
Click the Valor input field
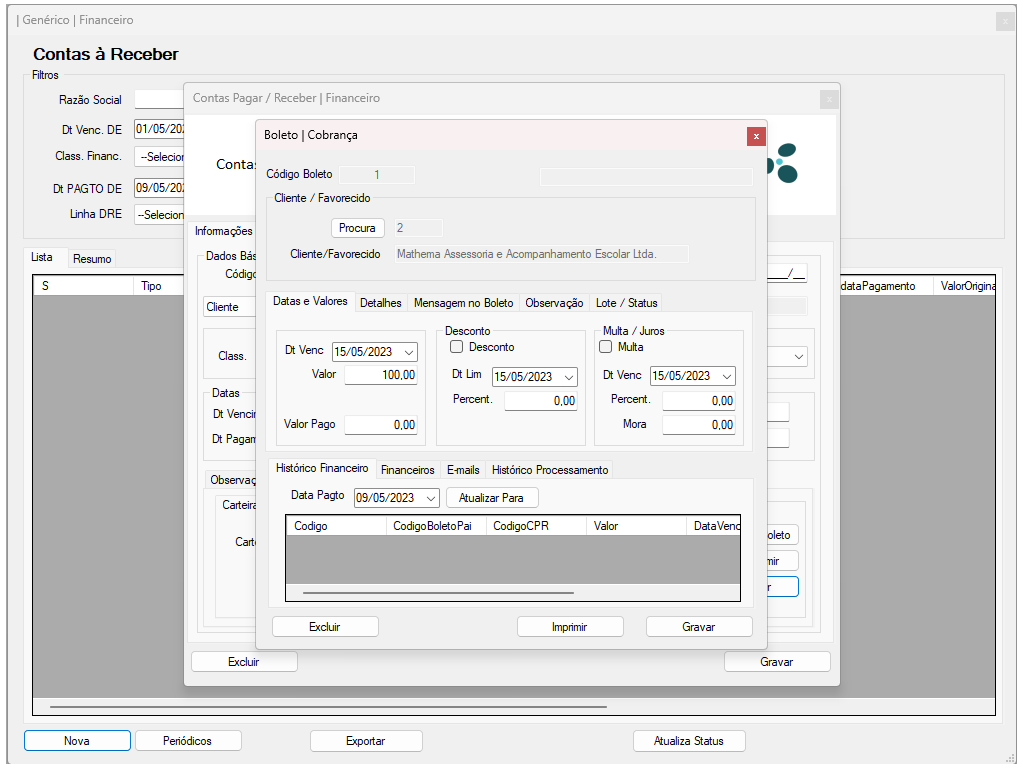click(381, 375)
